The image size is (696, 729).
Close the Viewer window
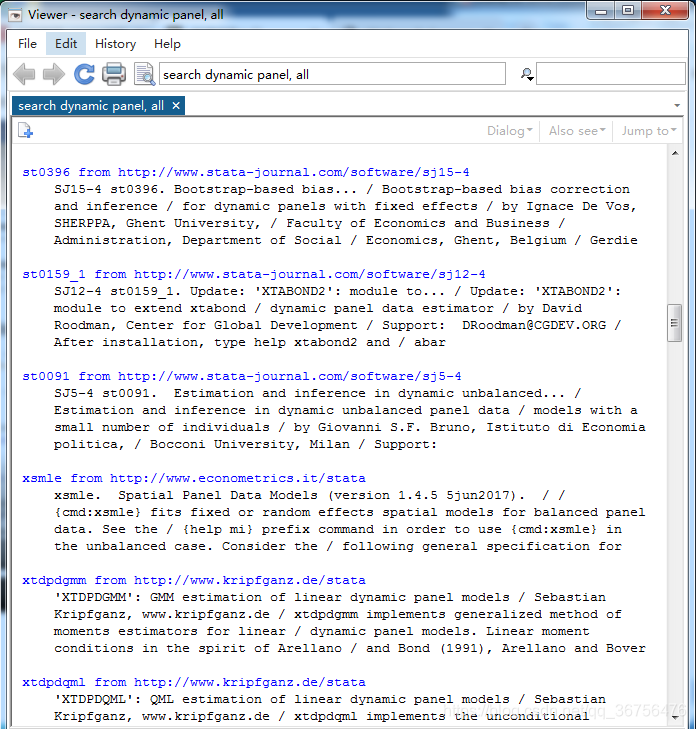click(x=665, y=11)
